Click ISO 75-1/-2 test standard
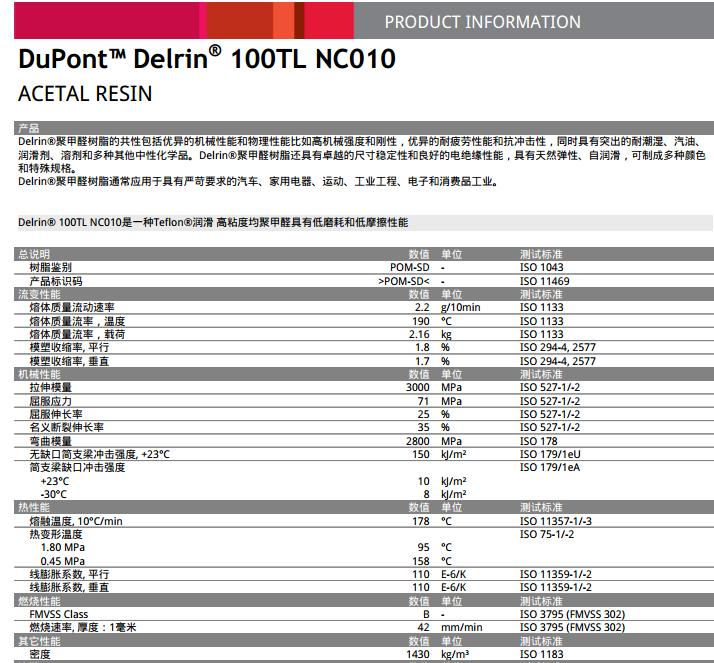The width and height of the screenshot is (714, 663). (x=547, y=535)
